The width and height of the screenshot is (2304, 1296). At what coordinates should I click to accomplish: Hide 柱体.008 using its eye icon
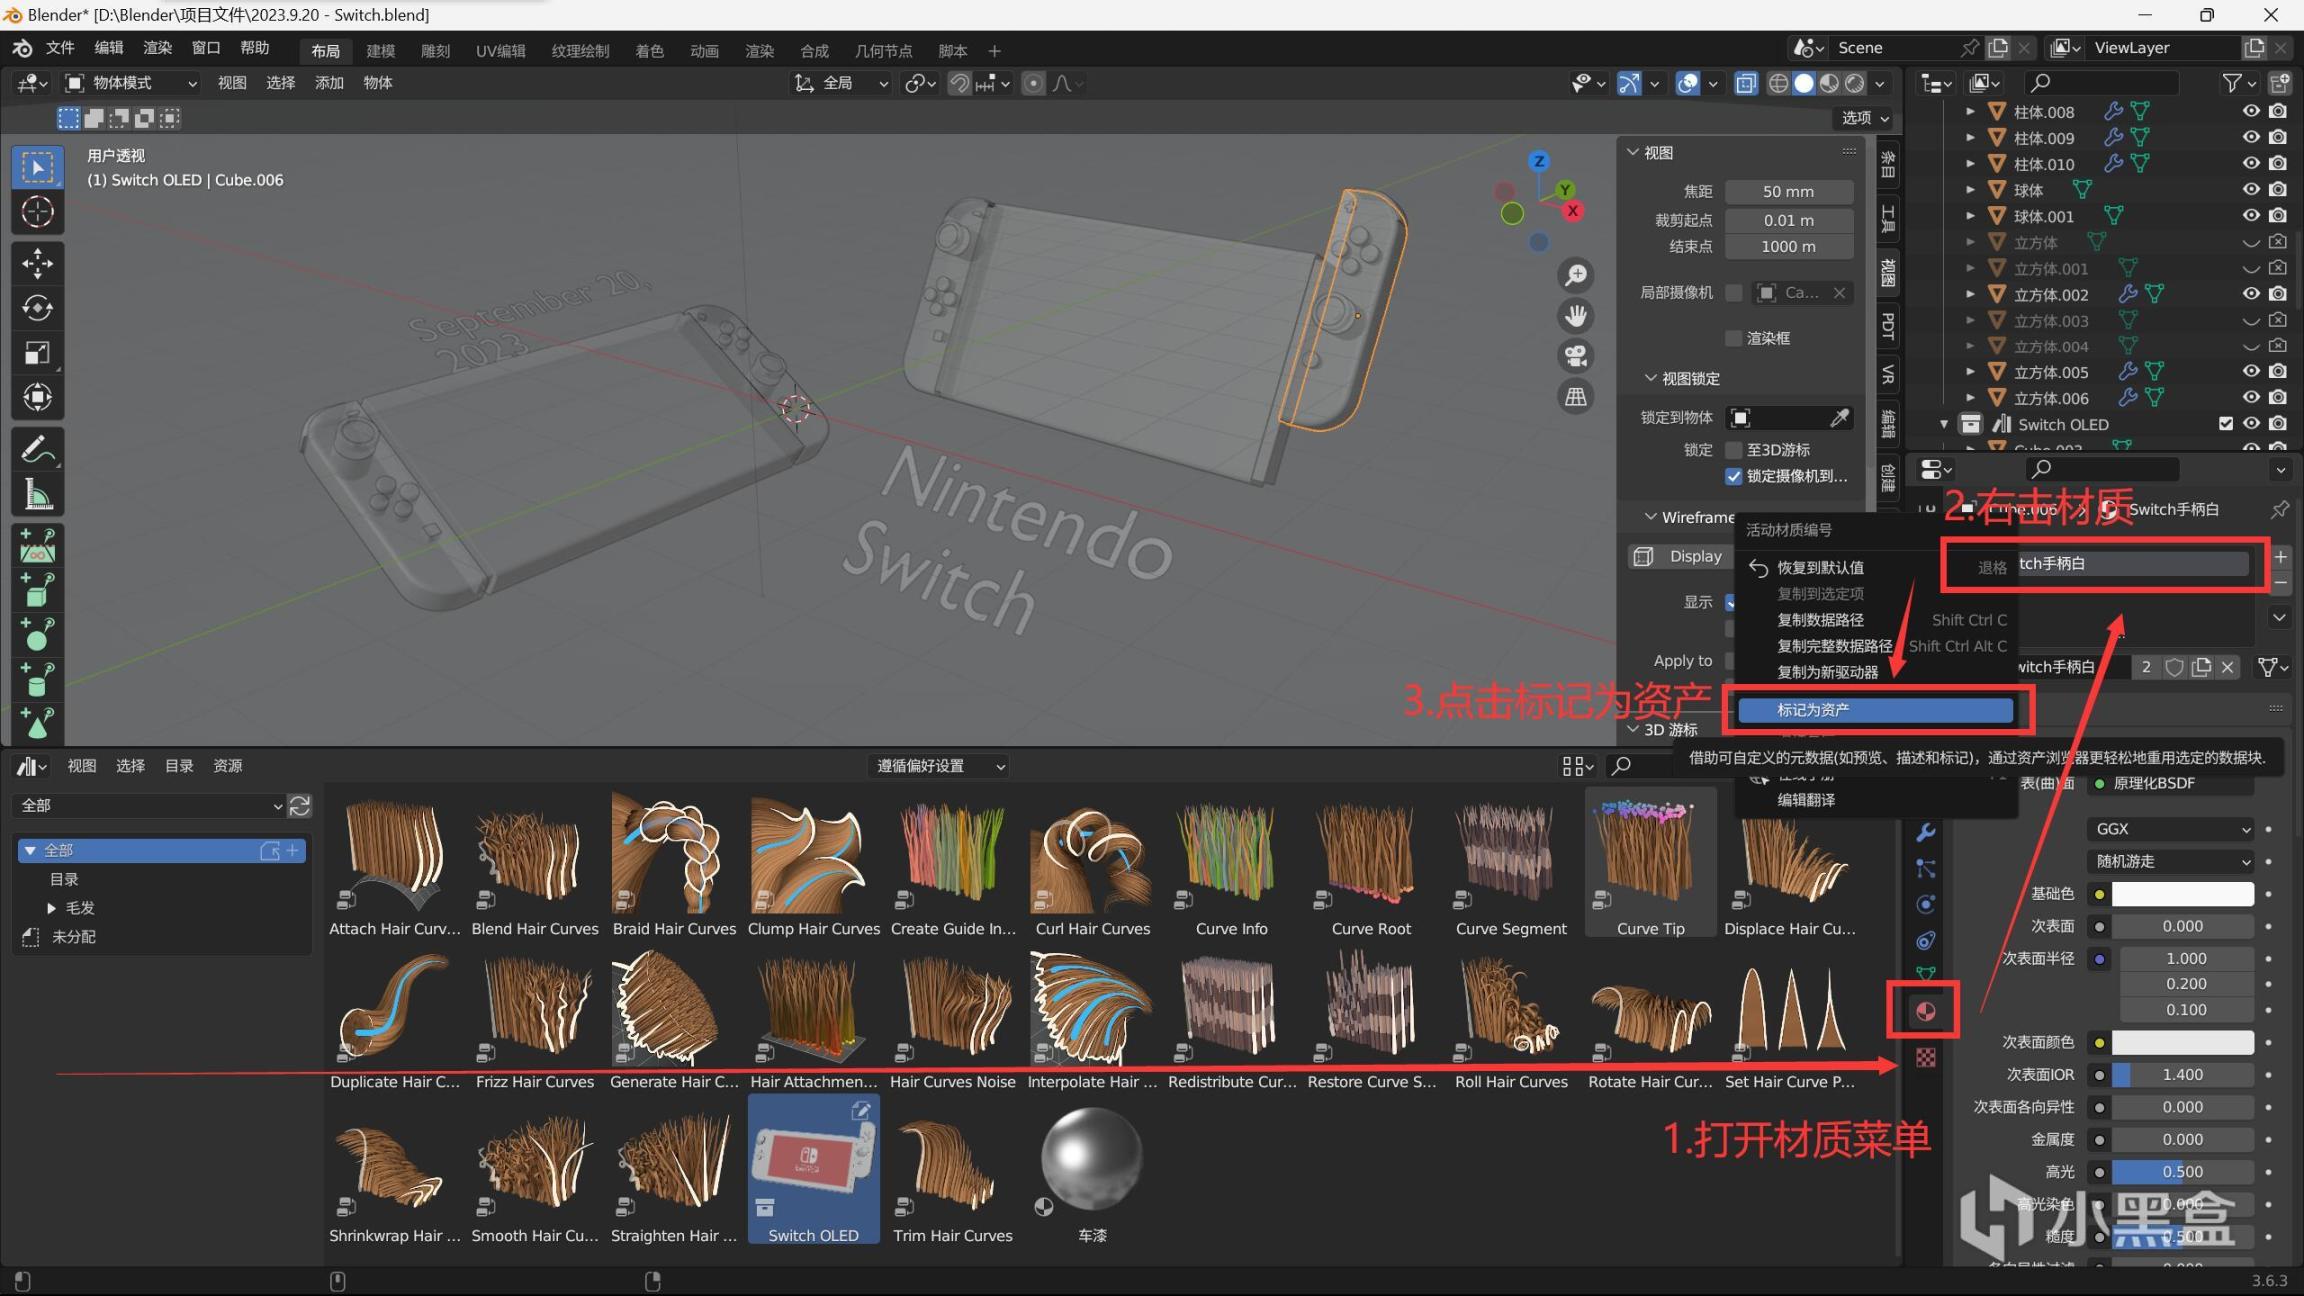pos(2250,111)
